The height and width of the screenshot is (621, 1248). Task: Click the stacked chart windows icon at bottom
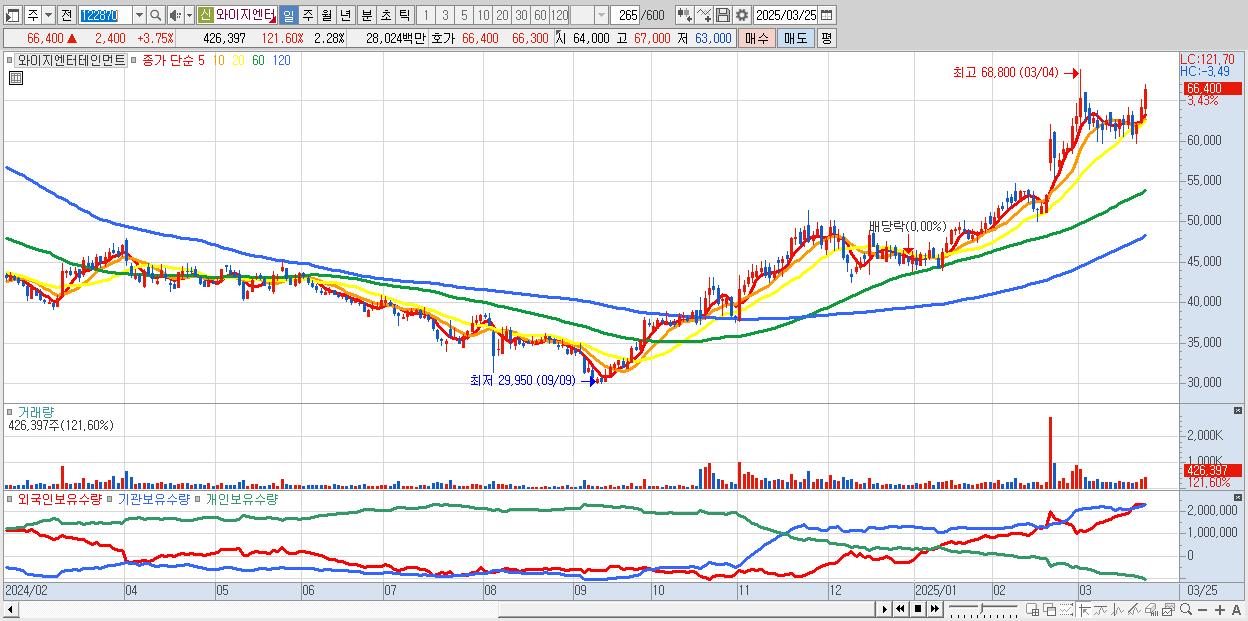[x=1168, y=610]
